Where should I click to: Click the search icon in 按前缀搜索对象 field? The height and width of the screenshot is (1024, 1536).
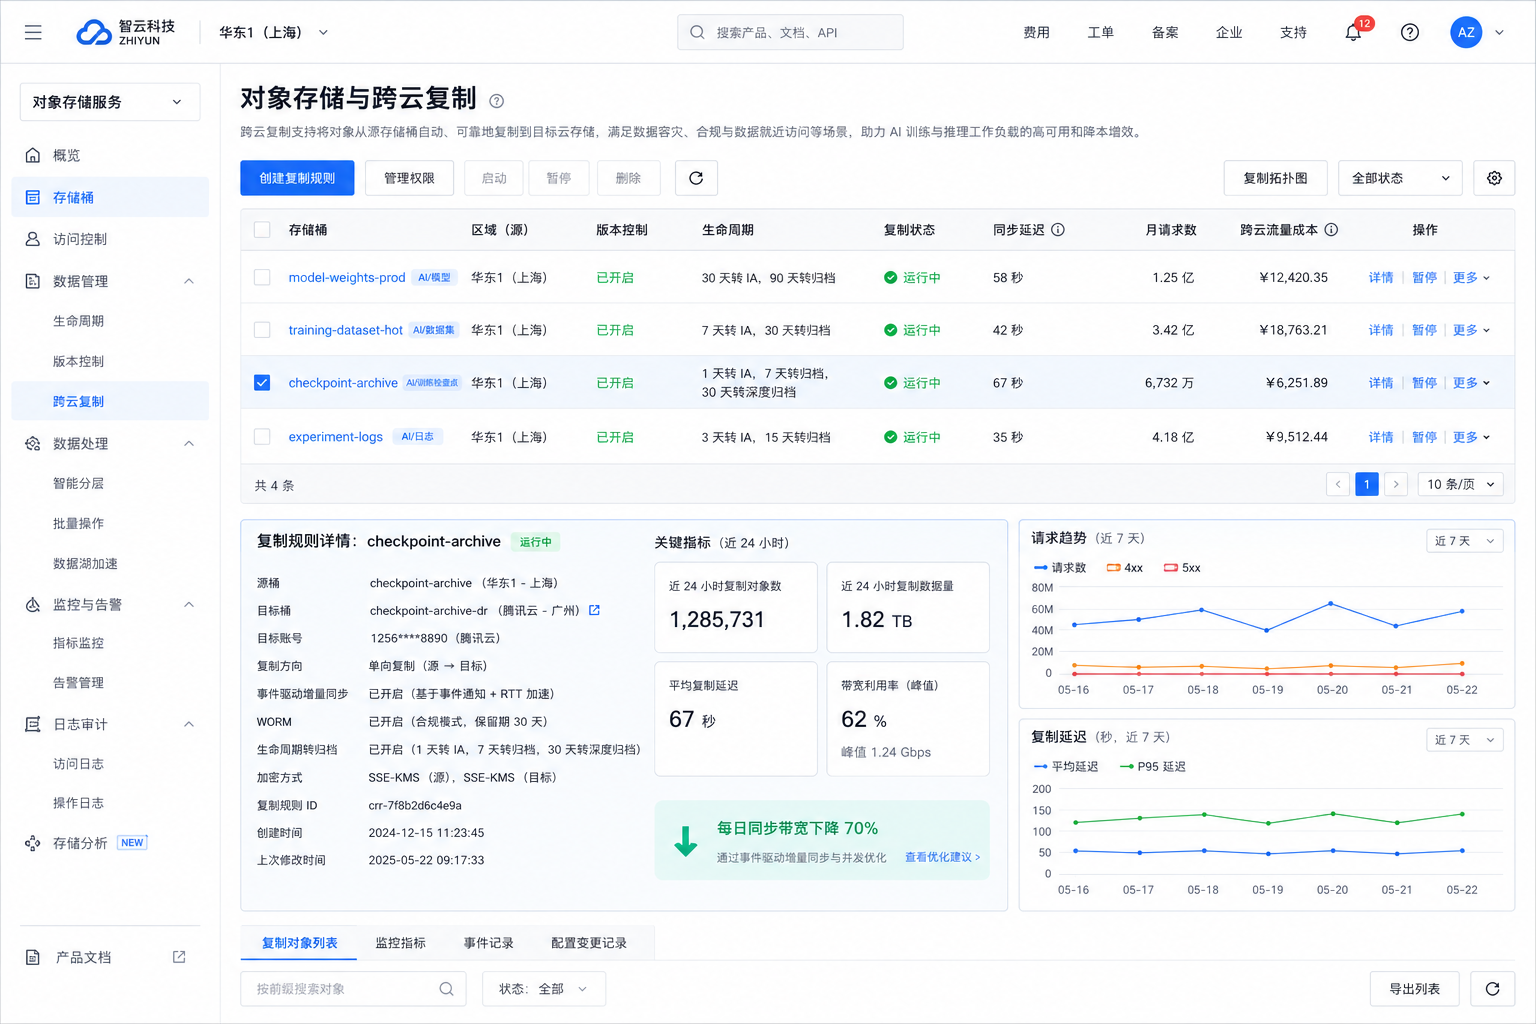click(x=446, y=989)
